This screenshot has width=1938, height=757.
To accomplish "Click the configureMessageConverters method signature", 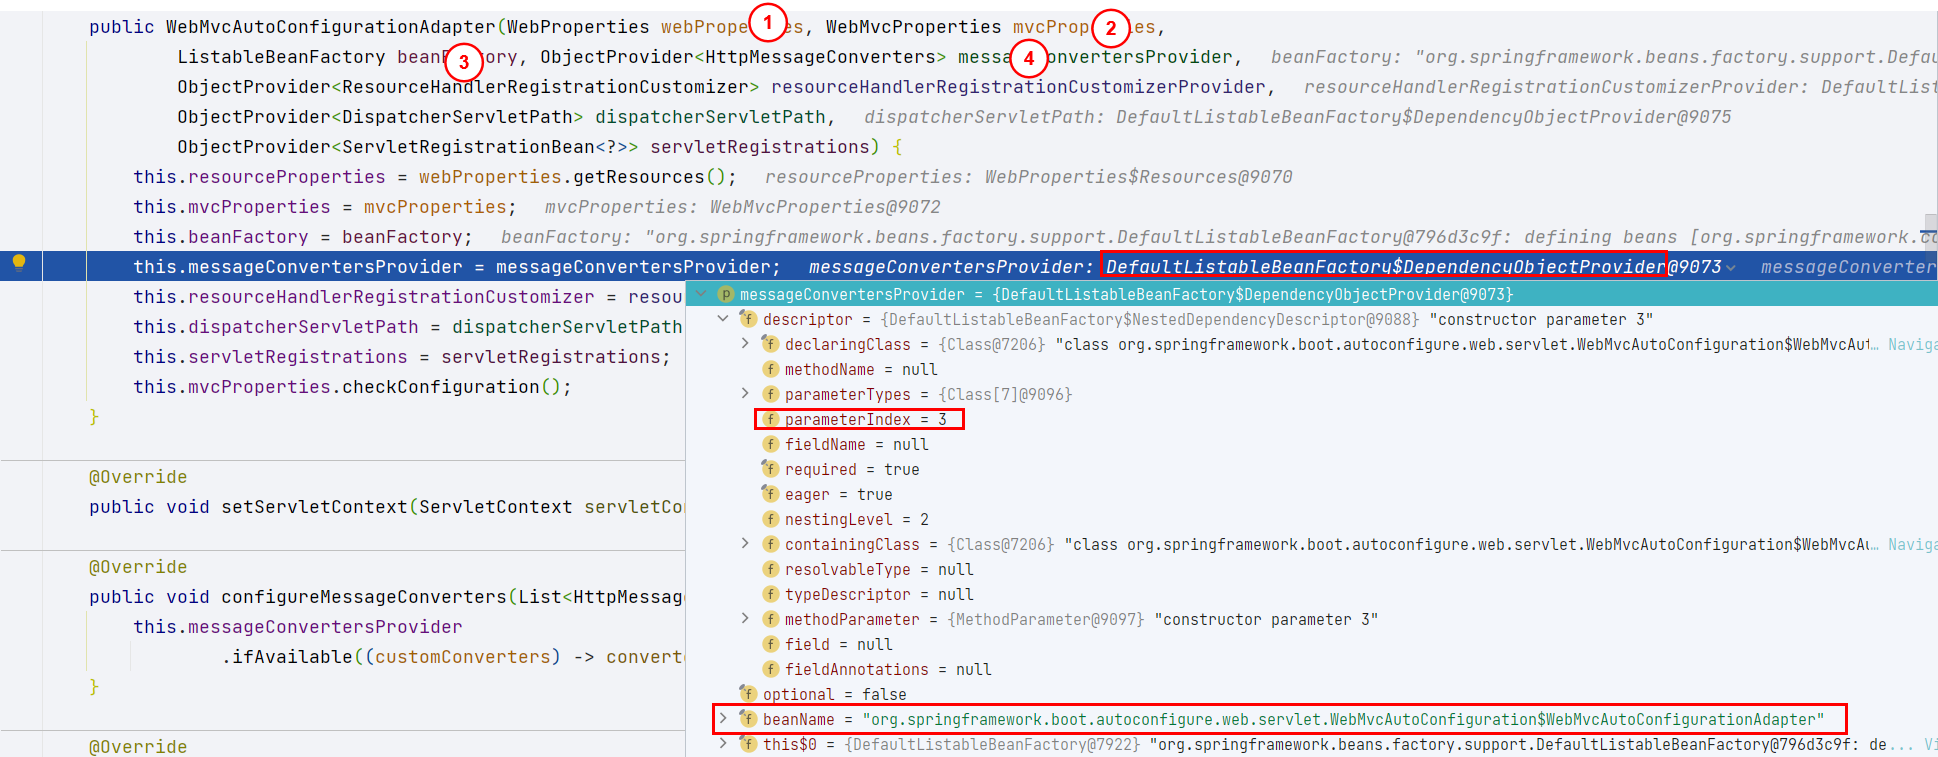I will click(x=386, y=597).
